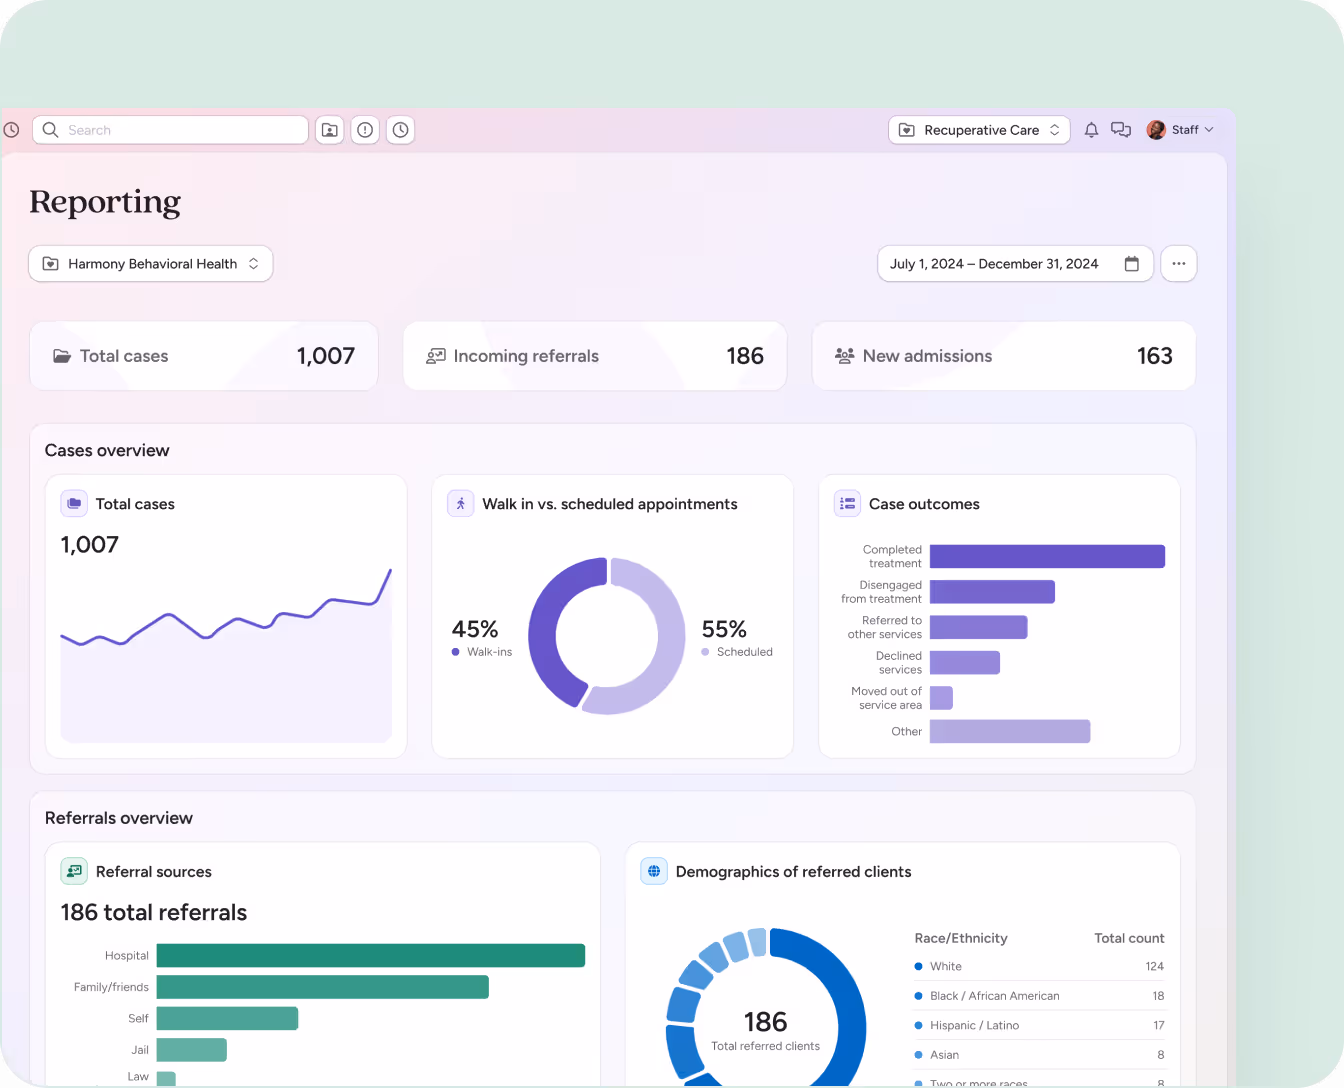1344x1088 pixels.
Task: Open more options with the ellipsis button
Action: pyautogui.click(x=1178, y=263)
